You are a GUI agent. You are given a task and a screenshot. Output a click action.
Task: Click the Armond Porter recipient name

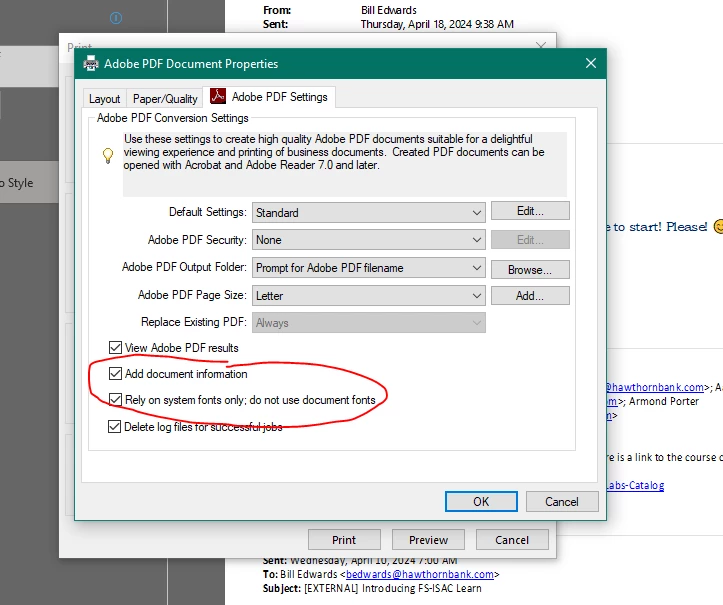tap(664, 401)
